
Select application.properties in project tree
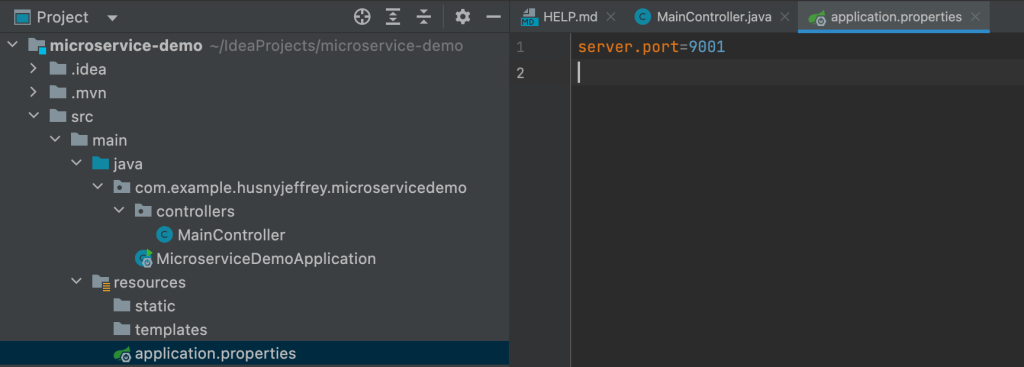215,353
